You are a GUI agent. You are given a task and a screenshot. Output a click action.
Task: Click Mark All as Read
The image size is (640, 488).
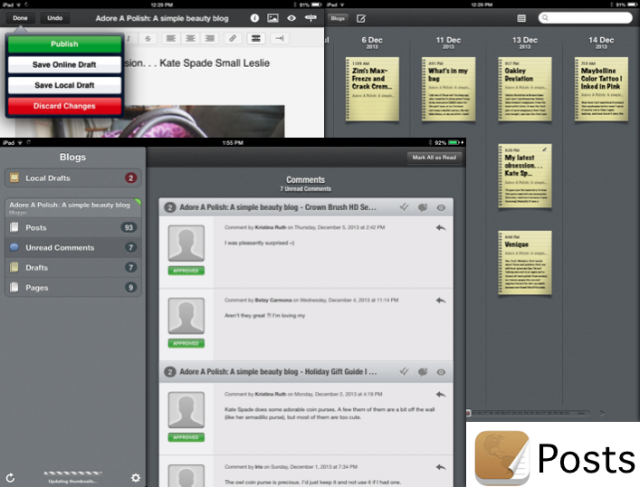point(434,157)
